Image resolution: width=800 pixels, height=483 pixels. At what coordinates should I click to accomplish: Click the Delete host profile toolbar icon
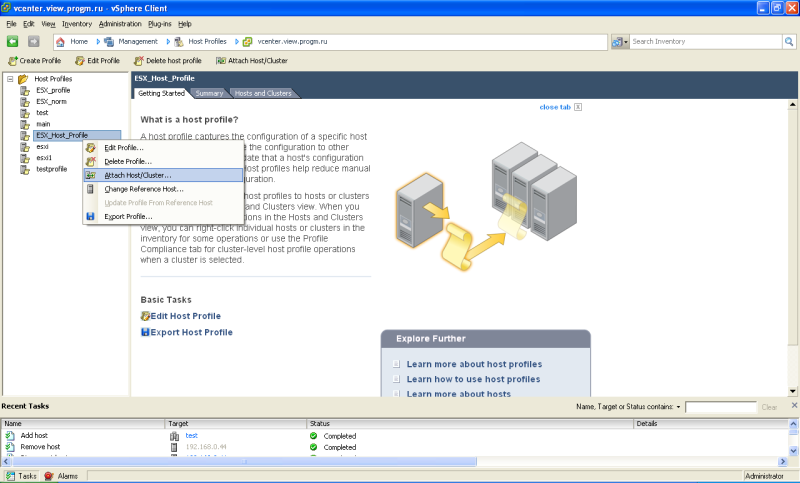click(139, 61)
